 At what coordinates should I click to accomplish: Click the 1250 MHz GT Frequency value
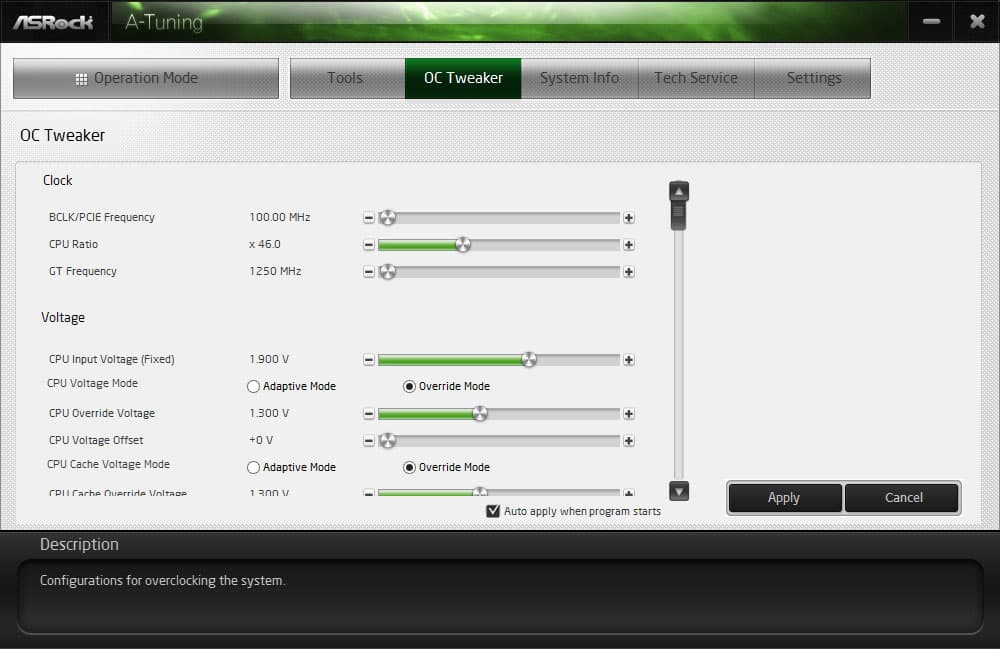pyautogui.click(x=275, y=272)
